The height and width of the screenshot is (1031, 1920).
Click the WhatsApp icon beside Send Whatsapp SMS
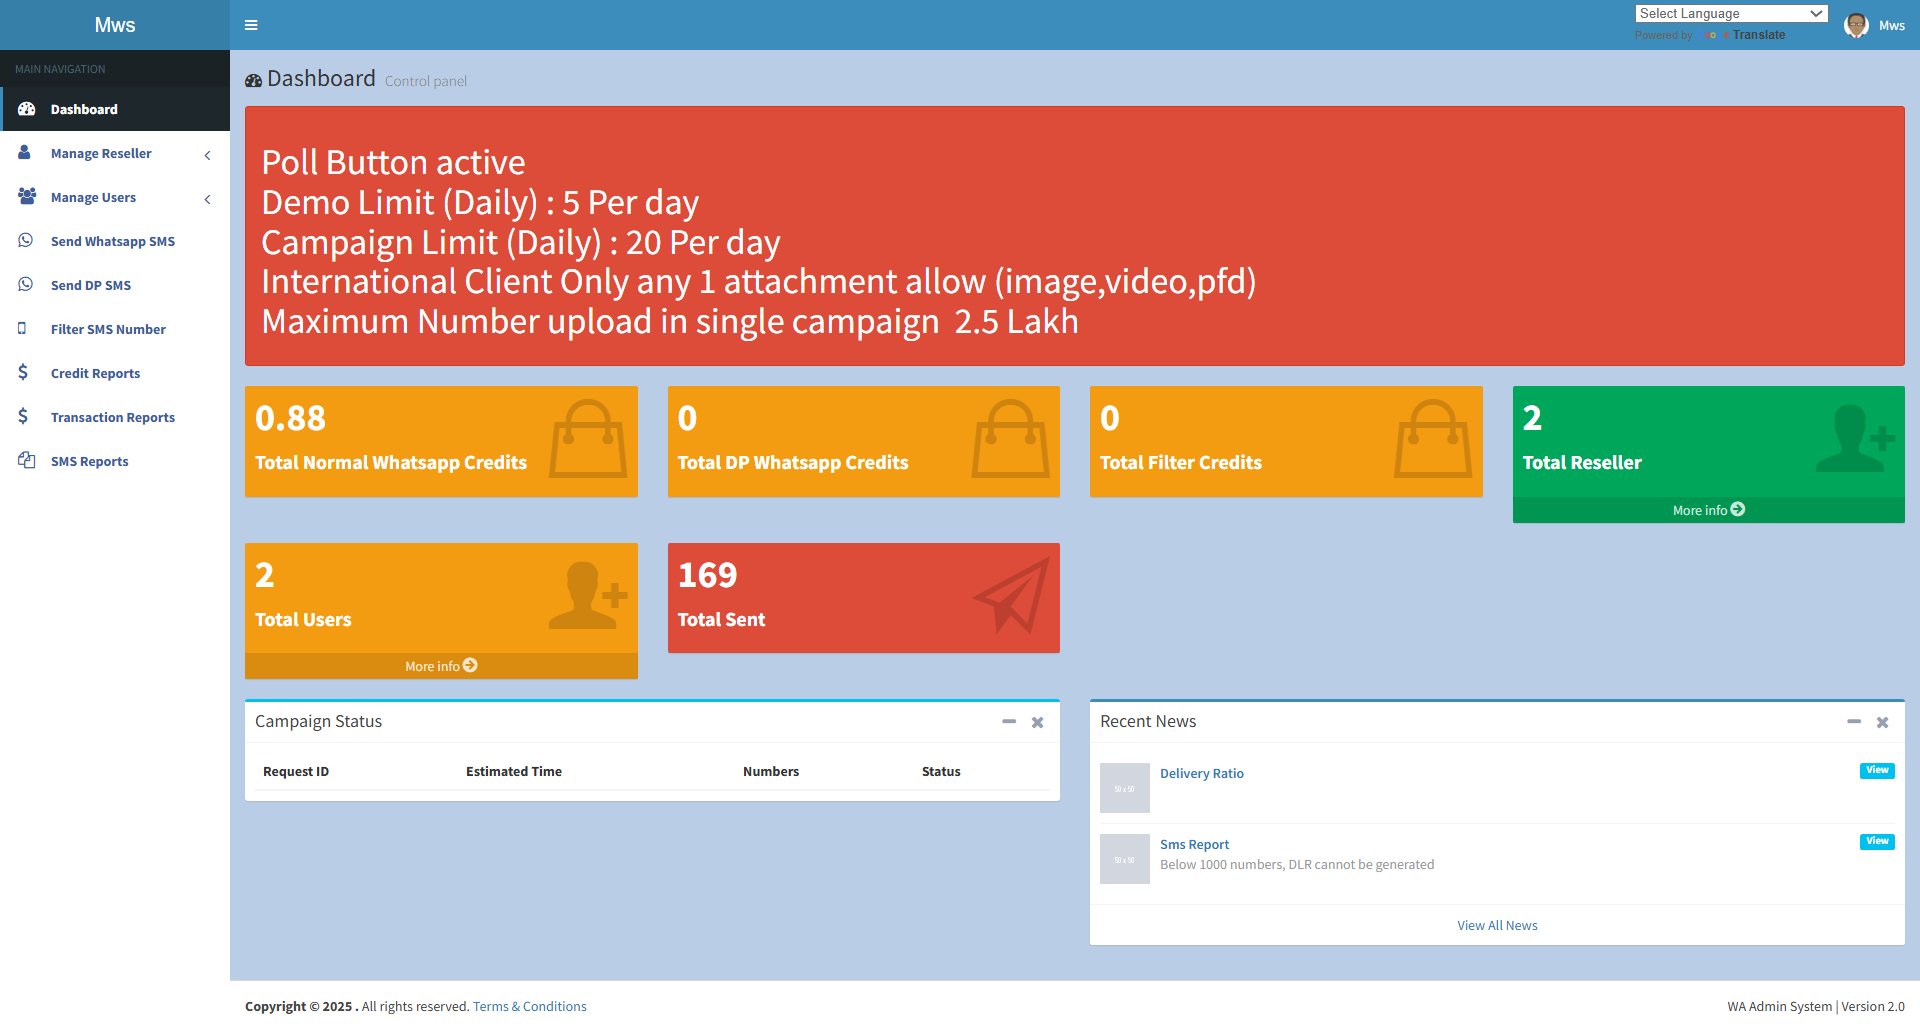click(x=26, y=241)
